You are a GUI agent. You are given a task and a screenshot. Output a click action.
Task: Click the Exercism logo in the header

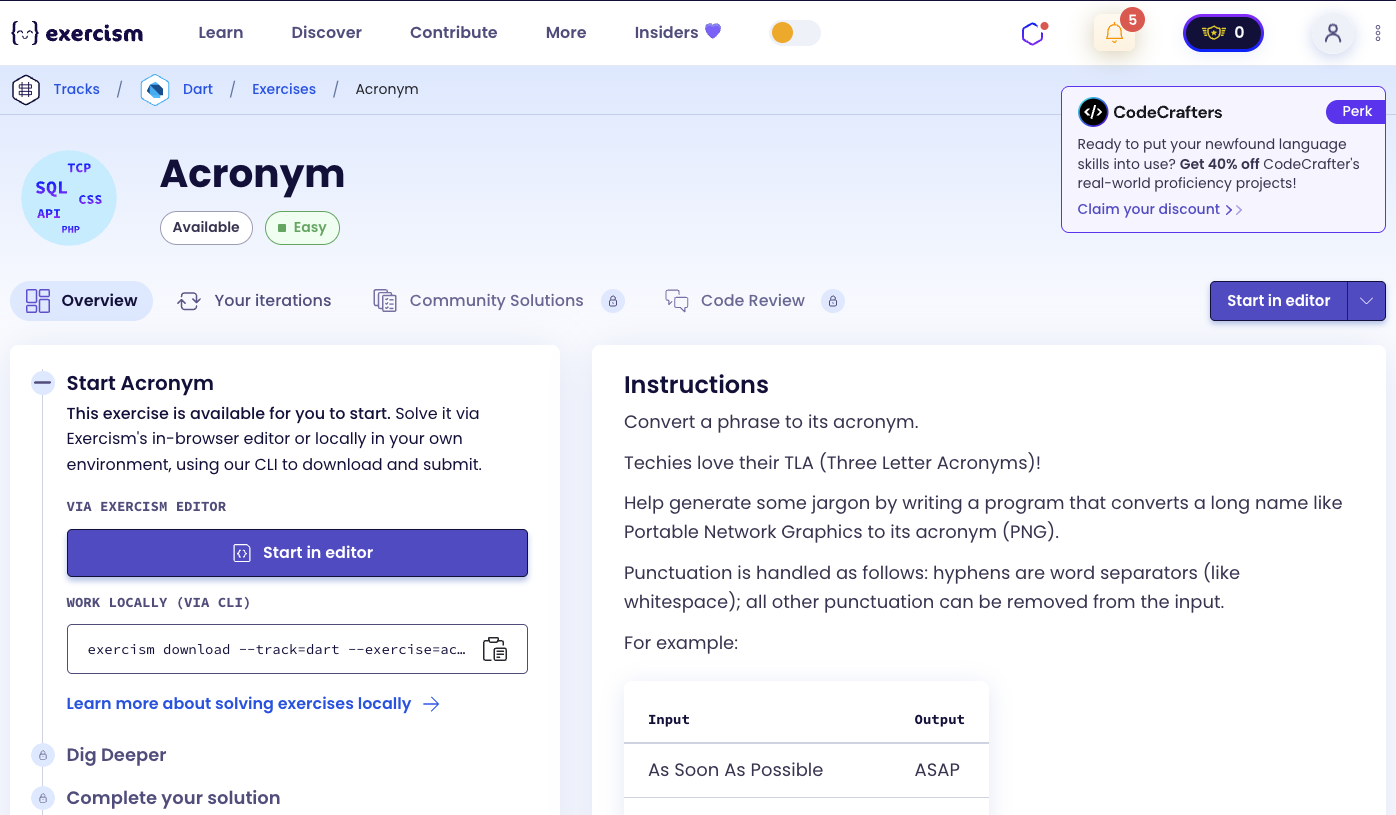pyautogui.click(x=75, y=32)
